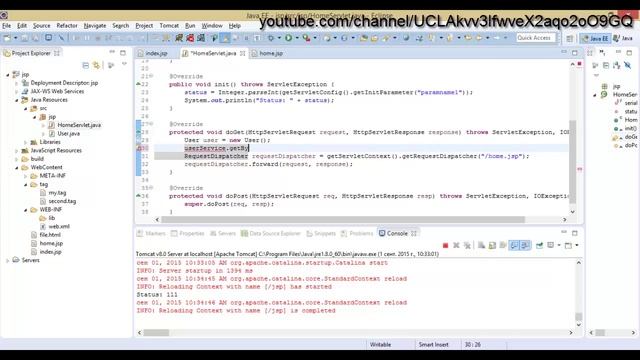
Task: Open the Source menu
Action: pos(42,25)
